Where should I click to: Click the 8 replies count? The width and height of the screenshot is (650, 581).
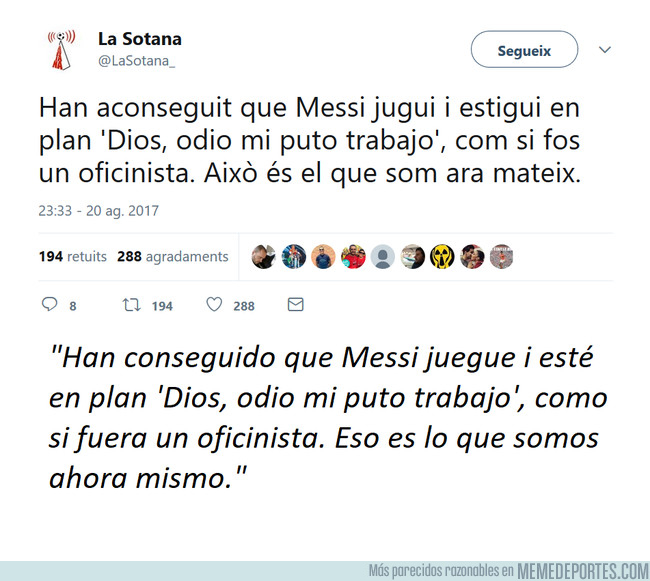coord(73,306)
